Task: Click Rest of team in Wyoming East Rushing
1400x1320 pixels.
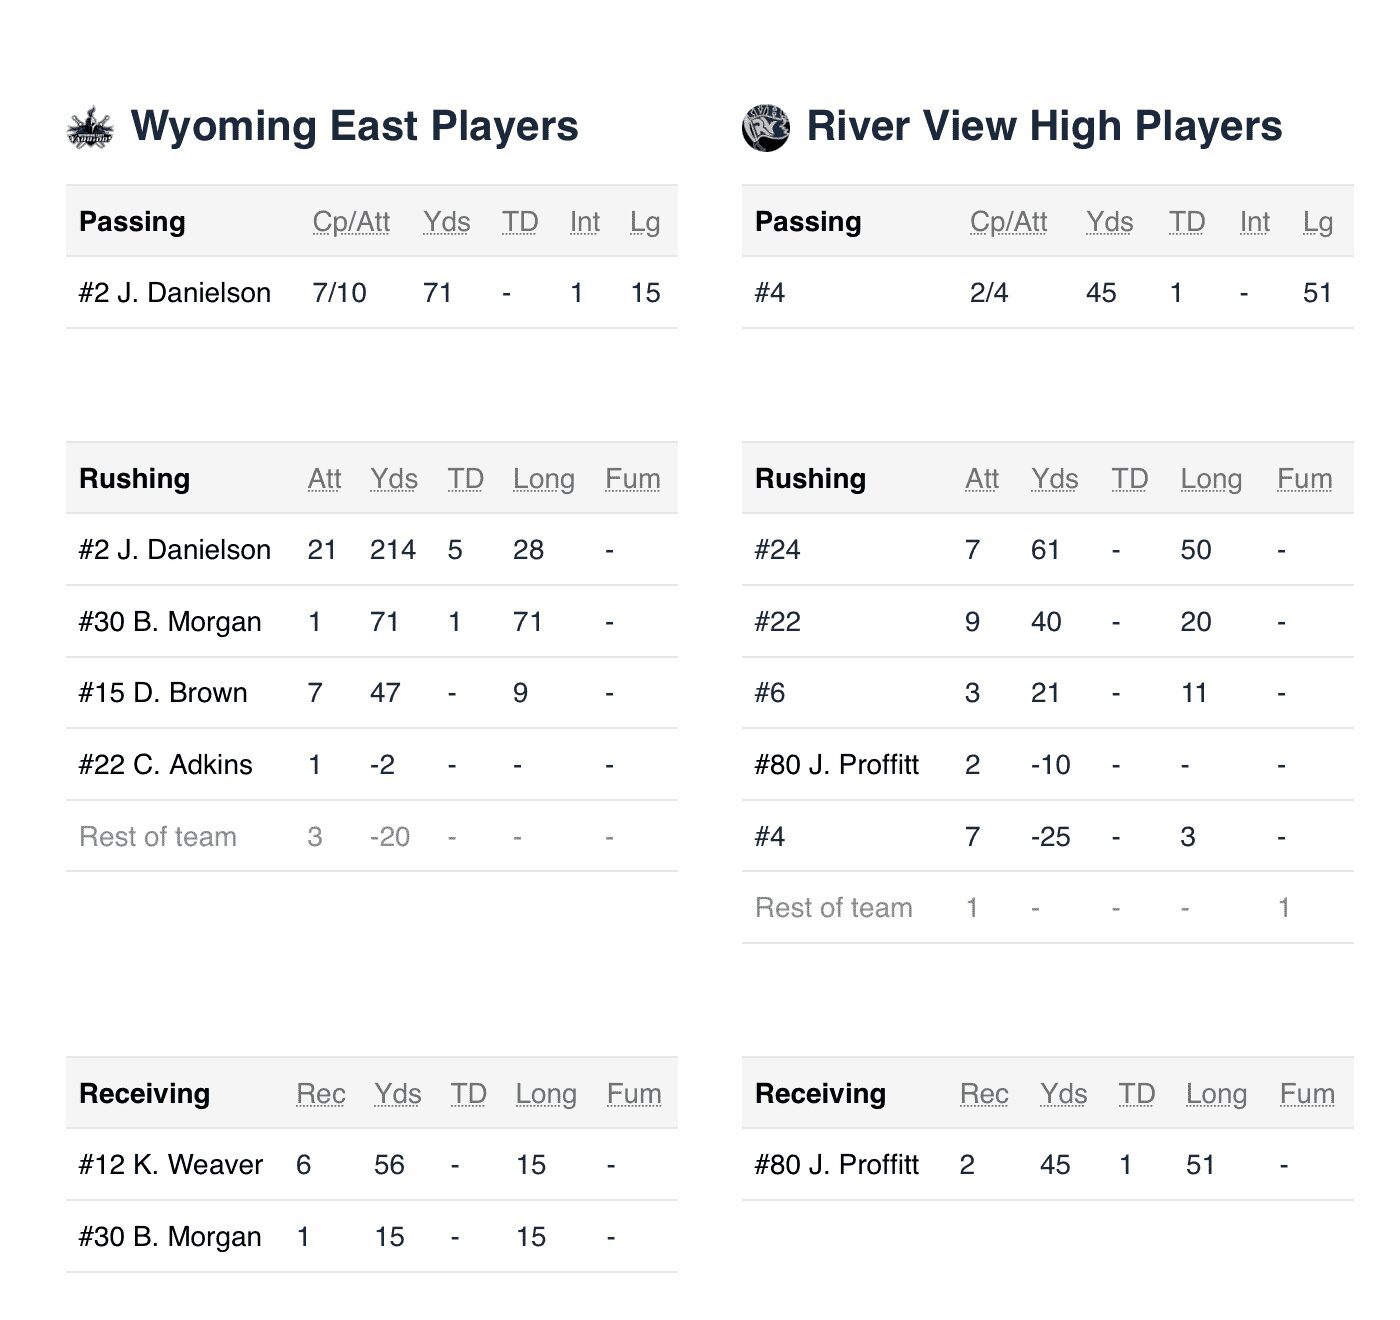Action: pyautogui.click(x=158, y=837)
